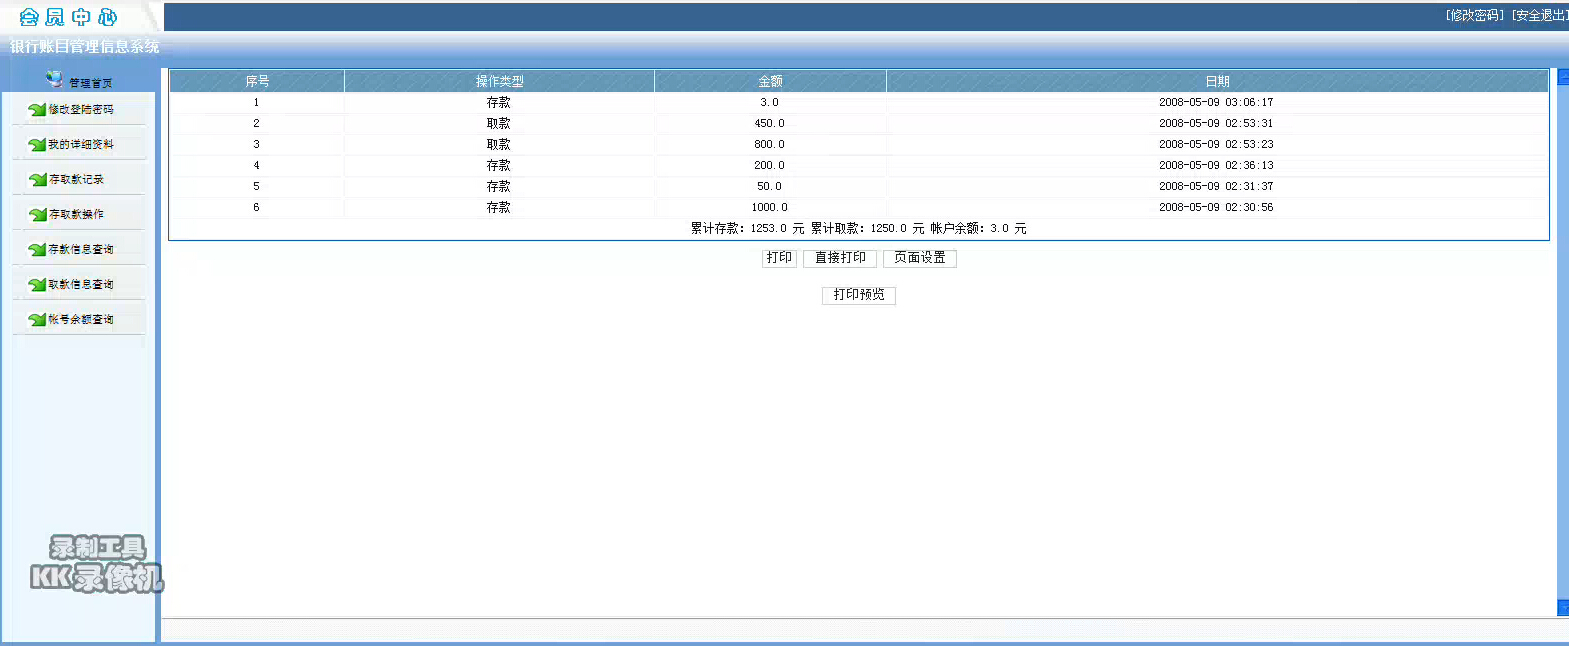Viewport: 1569px width, 646px height.
Task: Click the amount 50.0 in row 5
Action: click(769, 186)
